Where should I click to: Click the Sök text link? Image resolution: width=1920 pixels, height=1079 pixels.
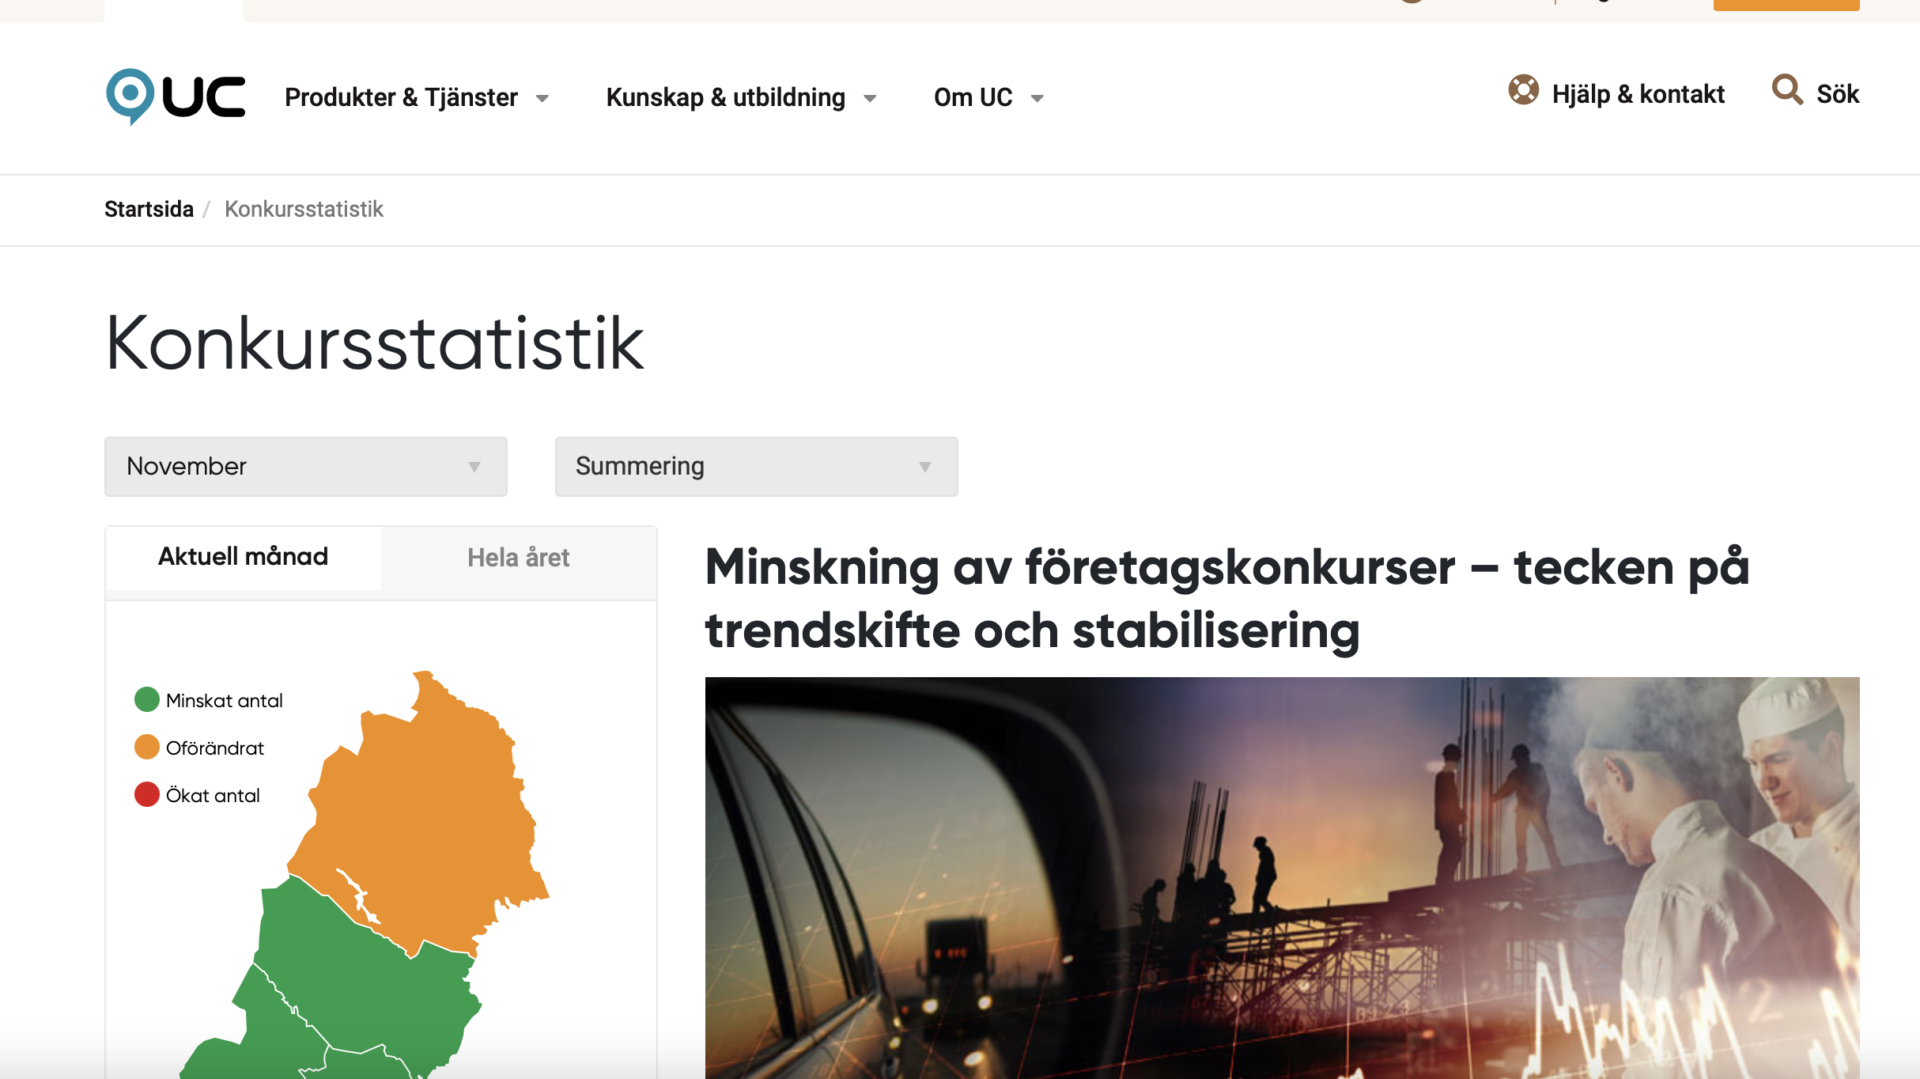coord(1837,94)
